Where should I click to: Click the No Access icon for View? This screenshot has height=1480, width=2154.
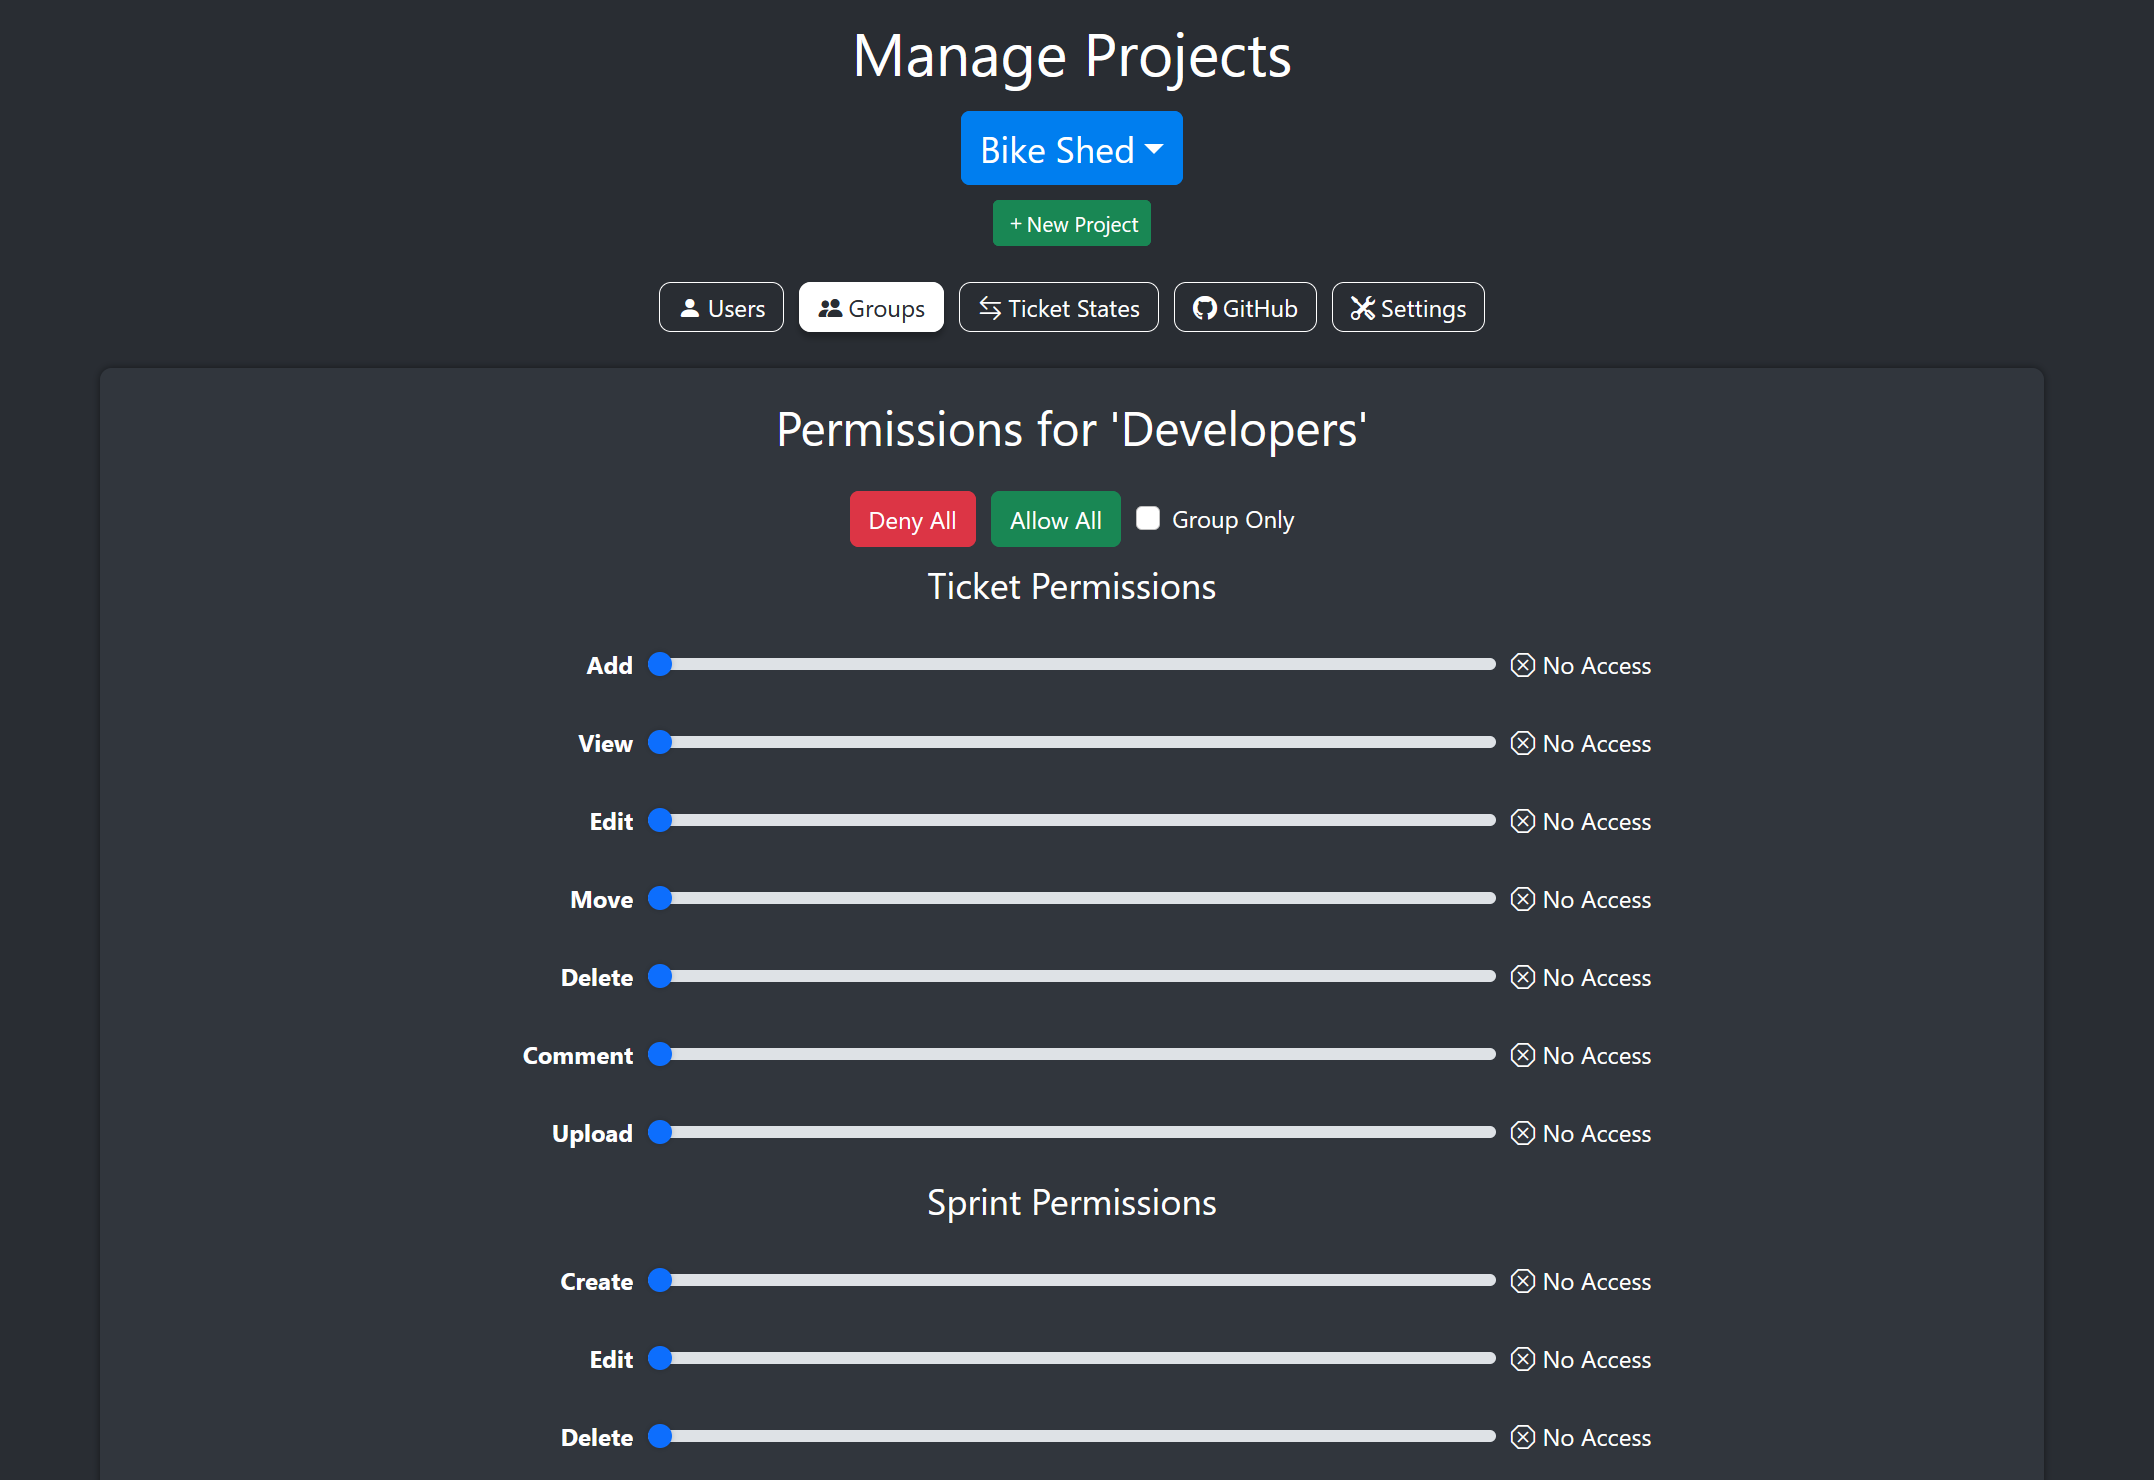coord(1523,743)
